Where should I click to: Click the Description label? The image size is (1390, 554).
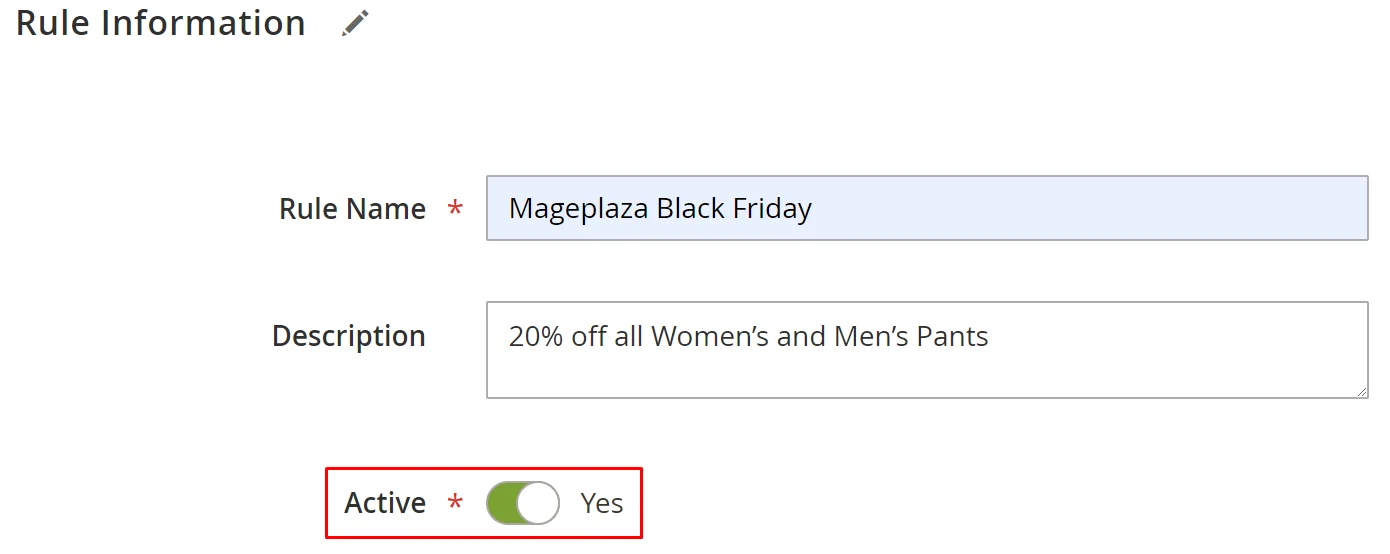(348, 336)
